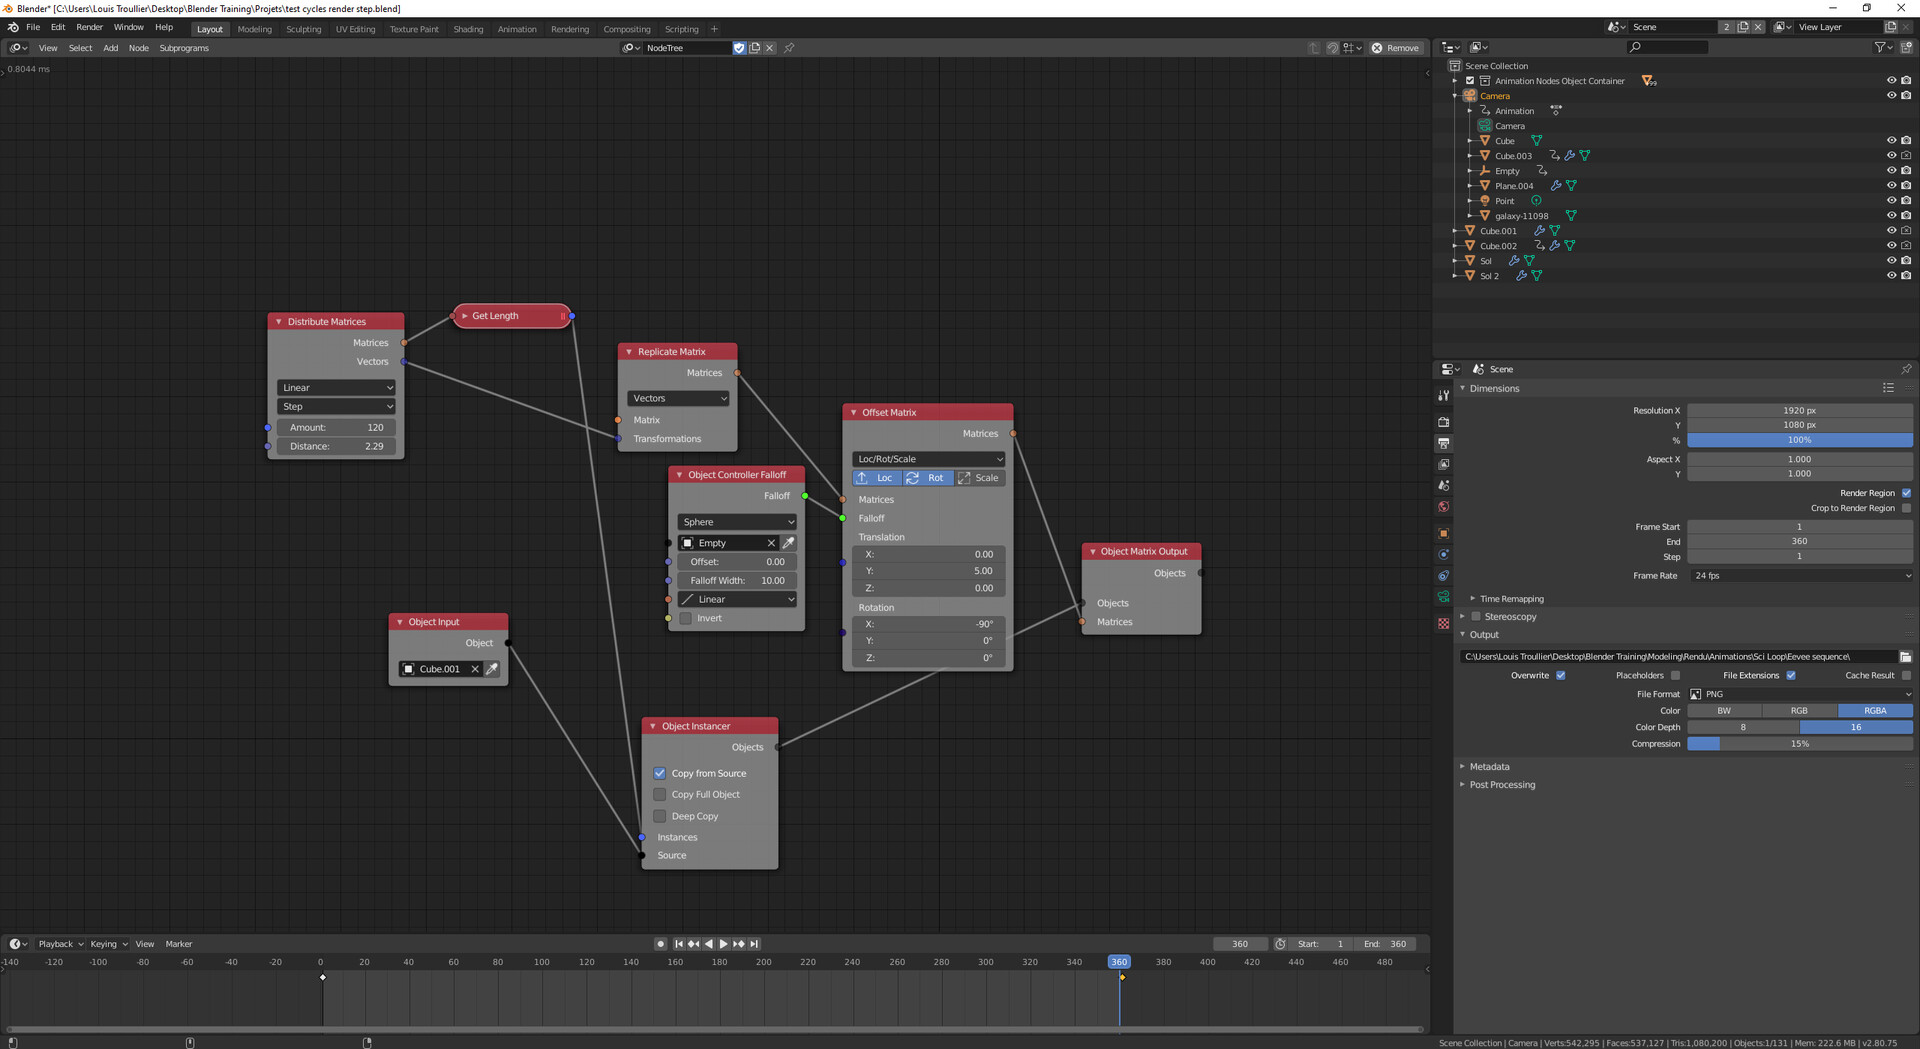This screenshot has height=1049, width=1920.
Task: Toggle the File Extensions checkbox
Action: click(1791, 675)
